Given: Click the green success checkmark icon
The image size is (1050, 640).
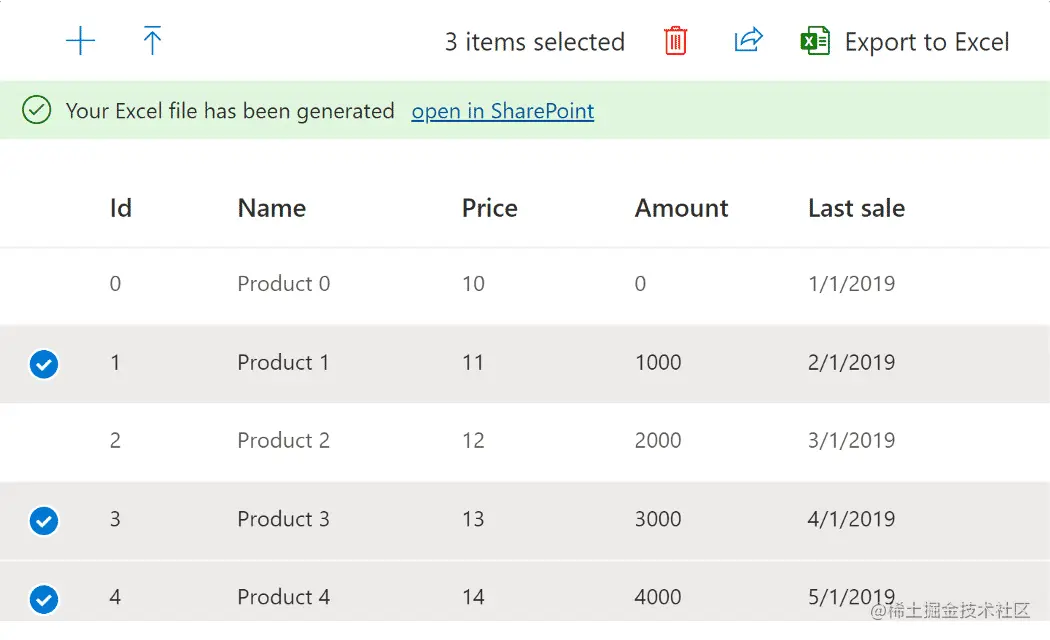Looking at the screenshot, I should [x=37, y=110].
